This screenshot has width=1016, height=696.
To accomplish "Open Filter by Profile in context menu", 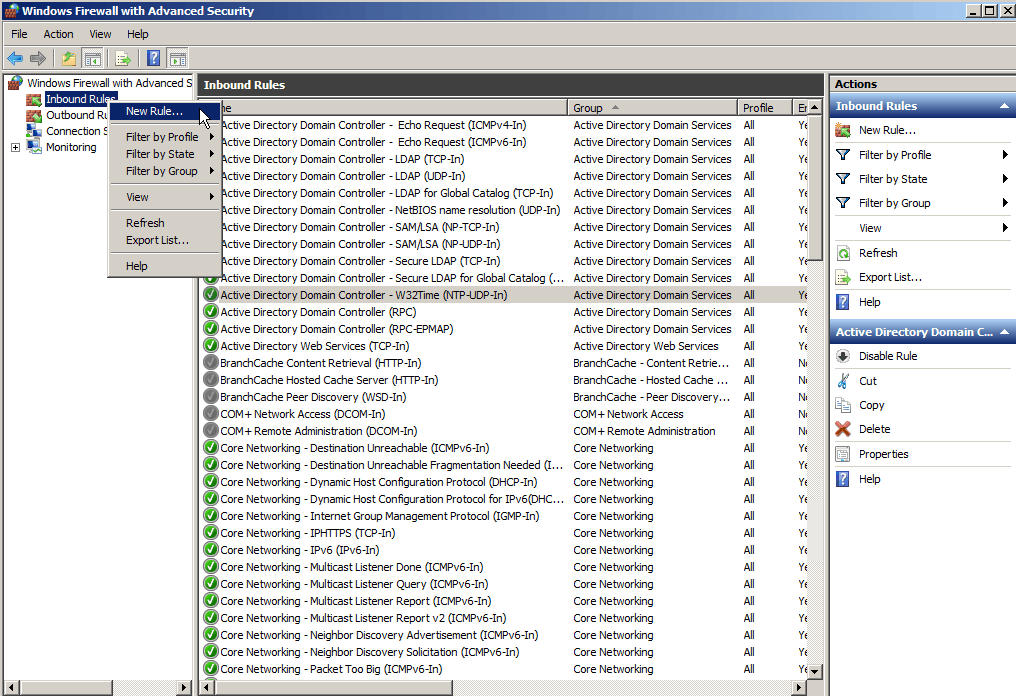I will point(165,137).
